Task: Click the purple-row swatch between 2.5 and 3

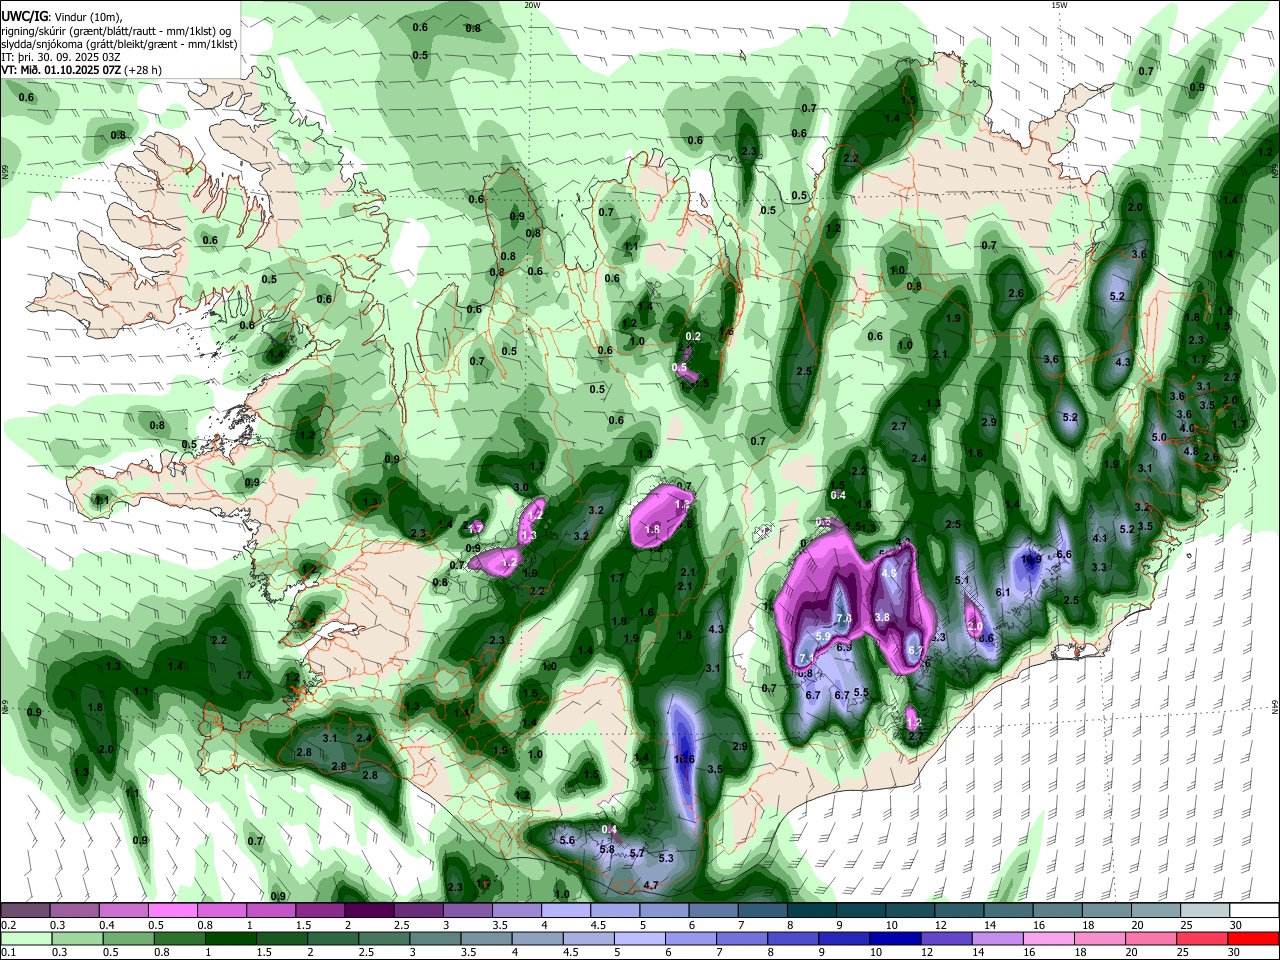Action: coord(418,910)
